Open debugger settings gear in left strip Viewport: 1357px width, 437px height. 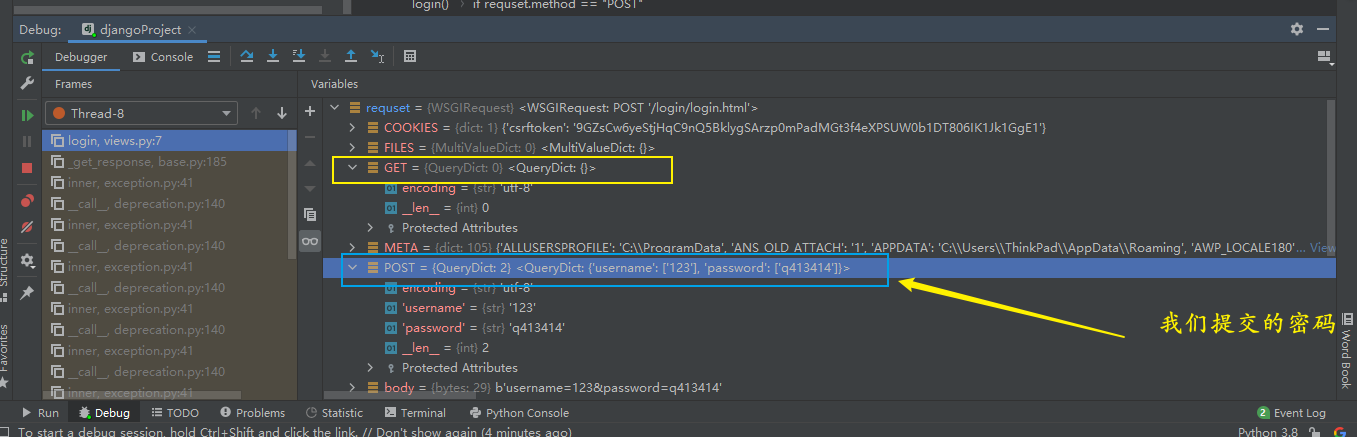[x=27, y=260]
